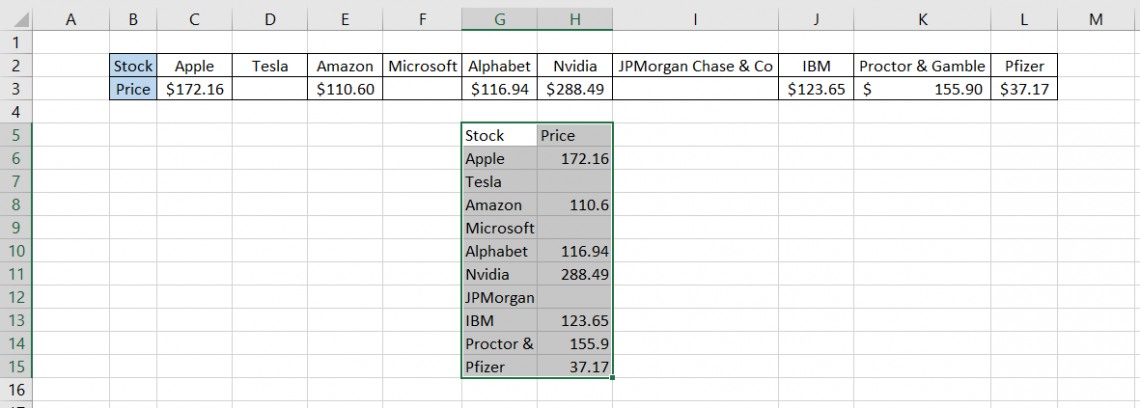The height and width of the screenshot is (408, 1140).
Task: Click the JPMorgan Chase & Co cell
Action: 695,66
